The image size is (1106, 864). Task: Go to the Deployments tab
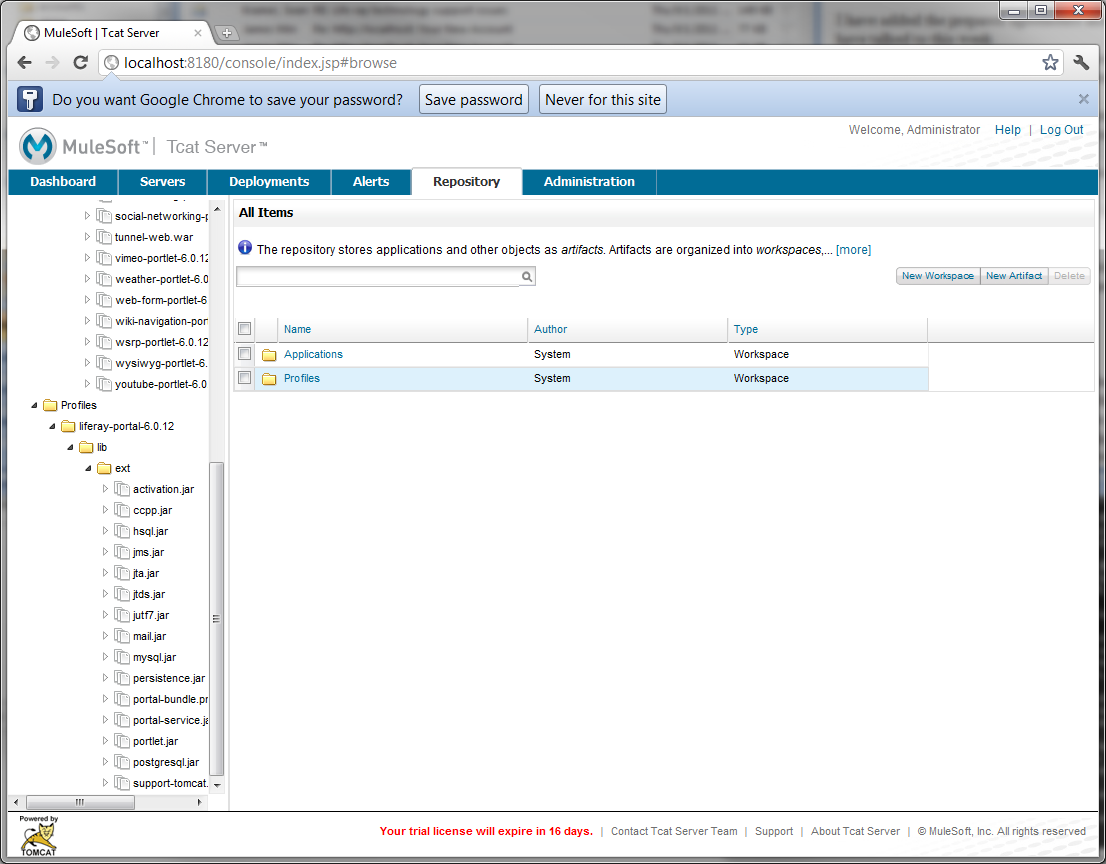pyautogui.click(x=269, y=181)
